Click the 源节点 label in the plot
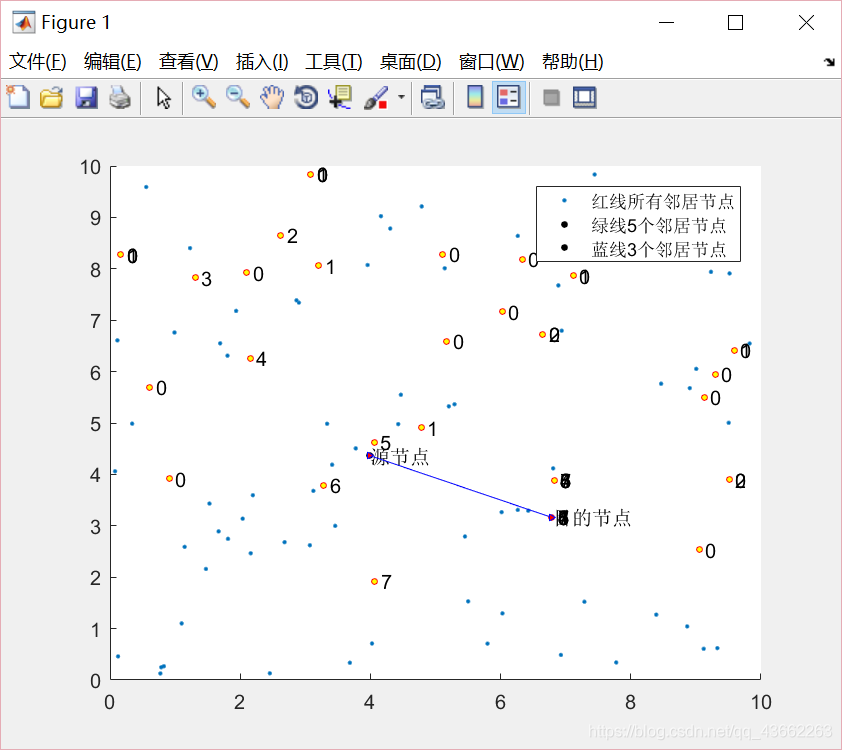This screenshot has width=842, height=750. (x=400, y=457)
